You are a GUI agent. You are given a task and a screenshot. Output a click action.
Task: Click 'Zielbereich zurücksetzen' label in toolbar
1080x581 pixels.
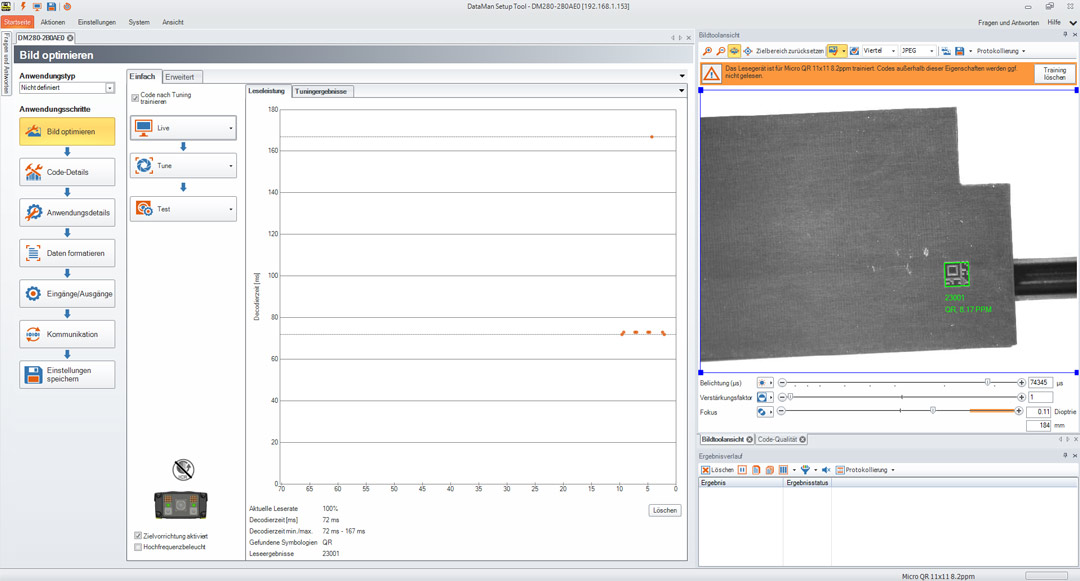click(789, 51)
